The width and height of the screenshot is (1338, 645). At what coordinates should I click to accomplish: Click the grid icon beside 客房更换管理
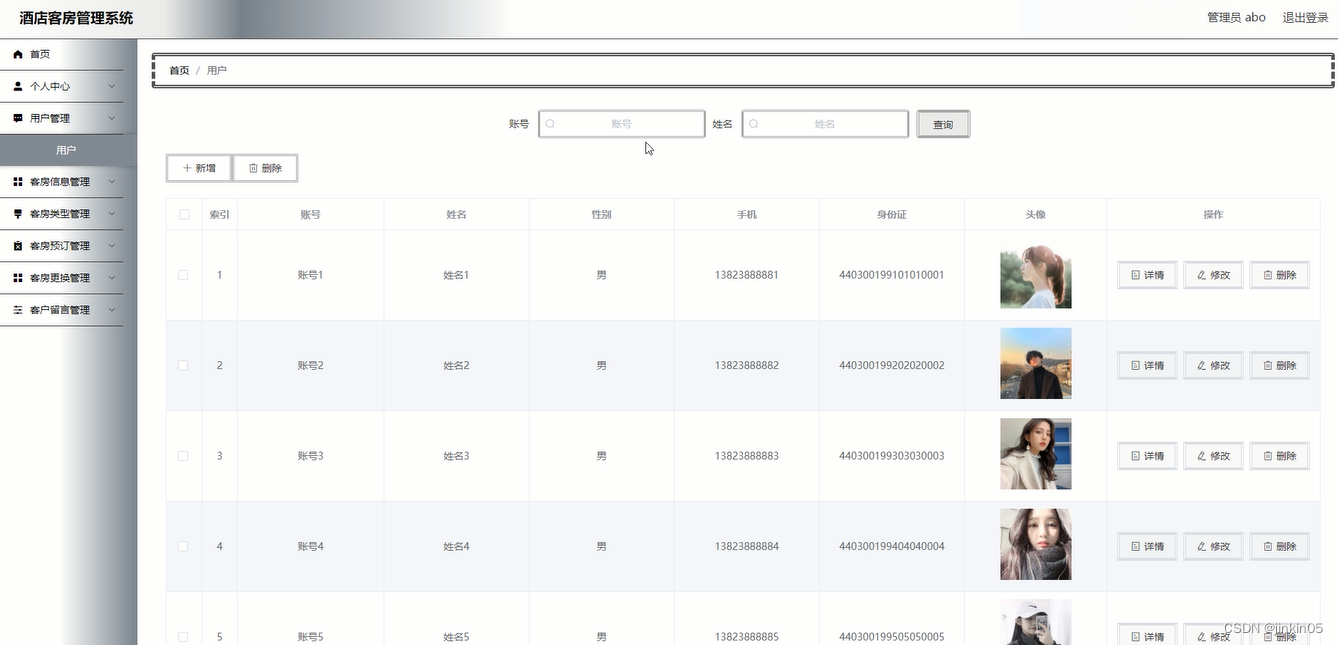coord(18,278)
